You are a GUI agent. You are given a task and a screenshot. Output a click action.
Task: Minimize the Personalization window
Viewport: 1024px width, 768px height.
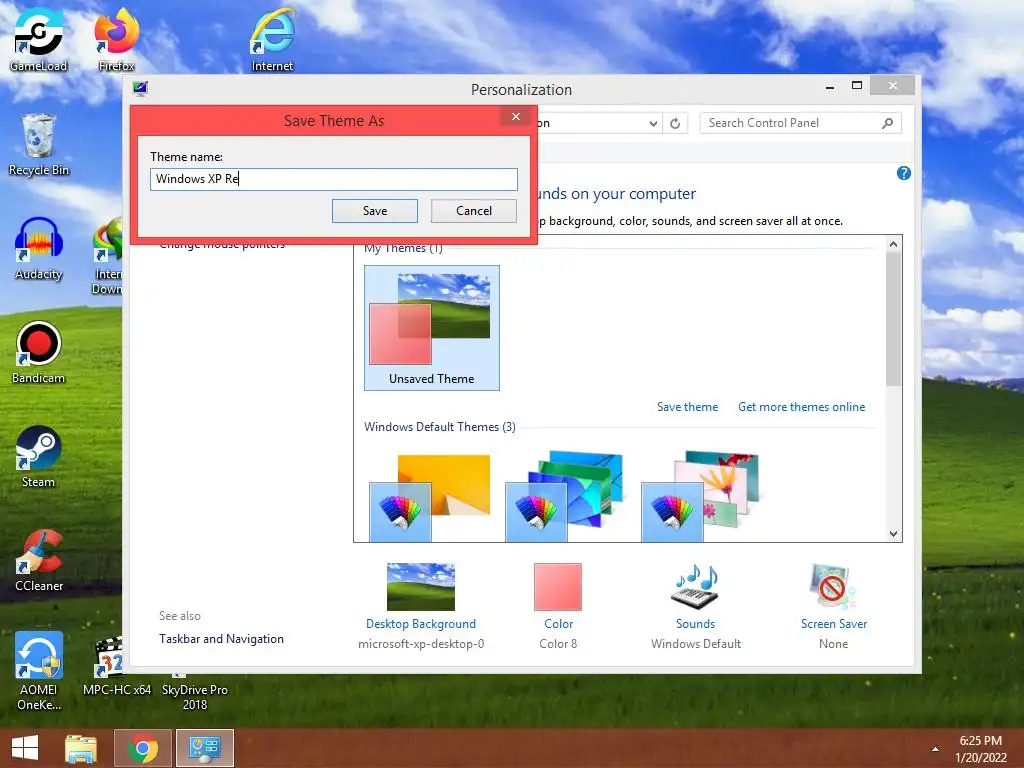(x=829, y=87)
